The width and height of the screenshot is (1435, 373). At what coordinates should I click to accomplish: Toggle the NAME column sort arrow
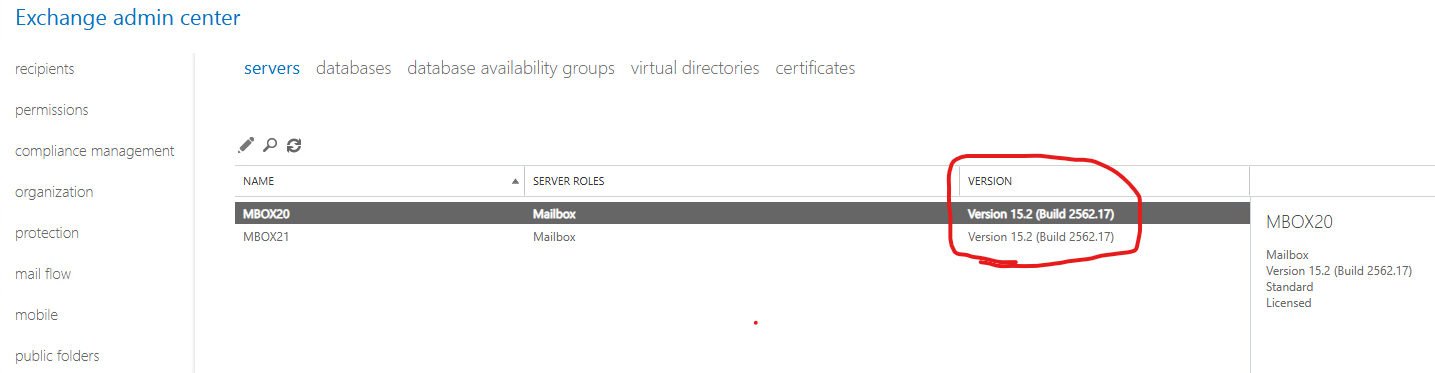click(x=516, y=182)
